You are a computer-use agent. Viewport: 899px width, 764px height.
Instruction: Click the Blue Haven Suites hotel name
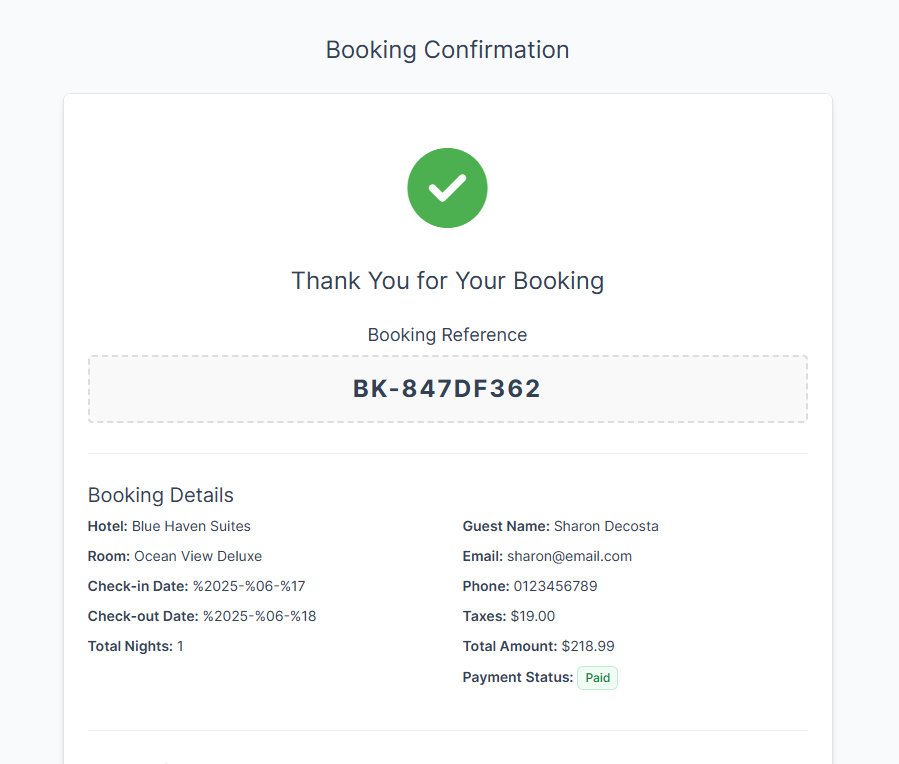click(191, 526)
